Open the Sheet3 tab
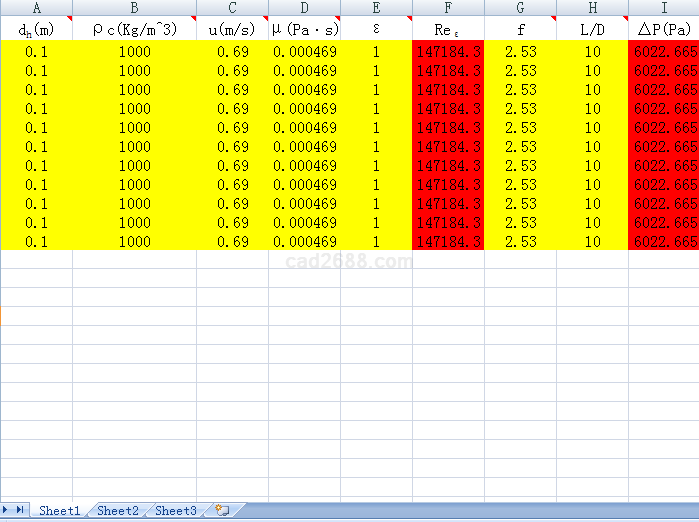Viewport: 699px width, 522px height. pyautogui.click(x=176, y=510)
